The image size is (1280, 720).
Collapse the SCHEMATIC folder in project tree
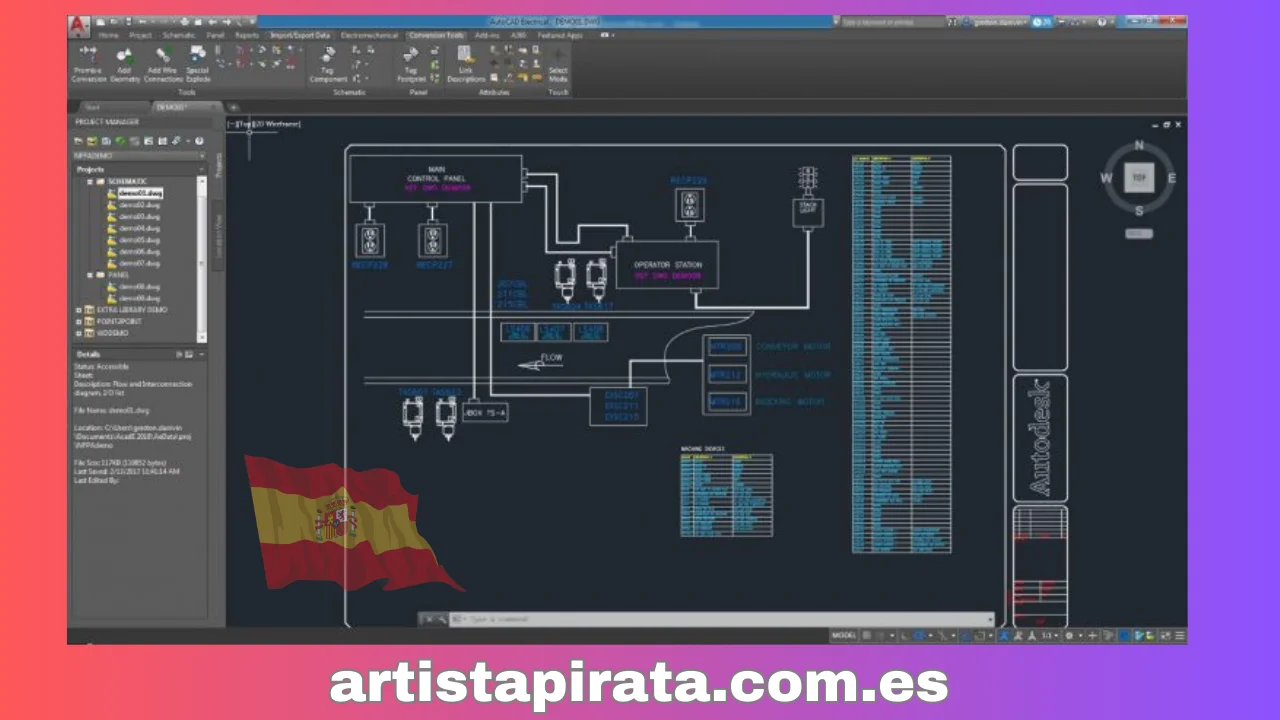(89, 182)
